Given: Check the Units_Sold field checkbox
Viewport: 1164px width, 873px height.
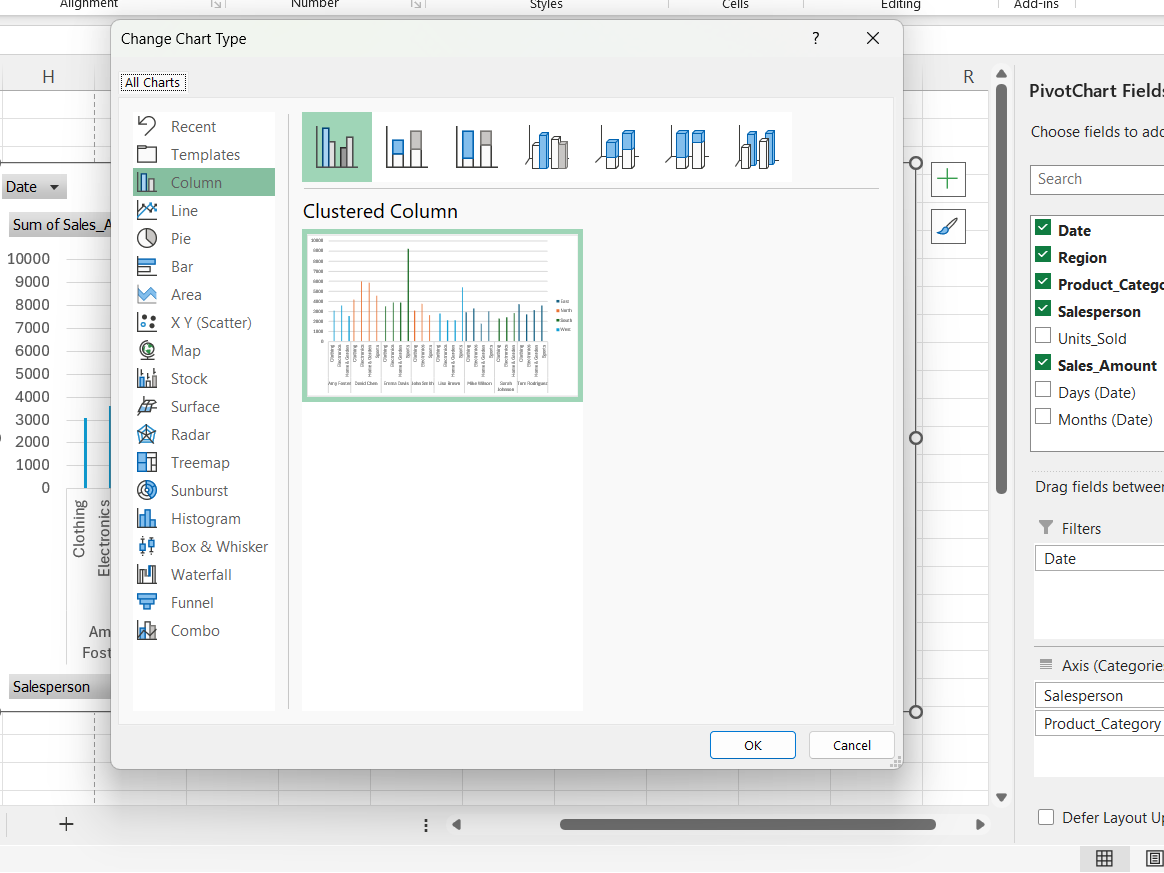Looking at the screenshot, I should point(1043,336).
